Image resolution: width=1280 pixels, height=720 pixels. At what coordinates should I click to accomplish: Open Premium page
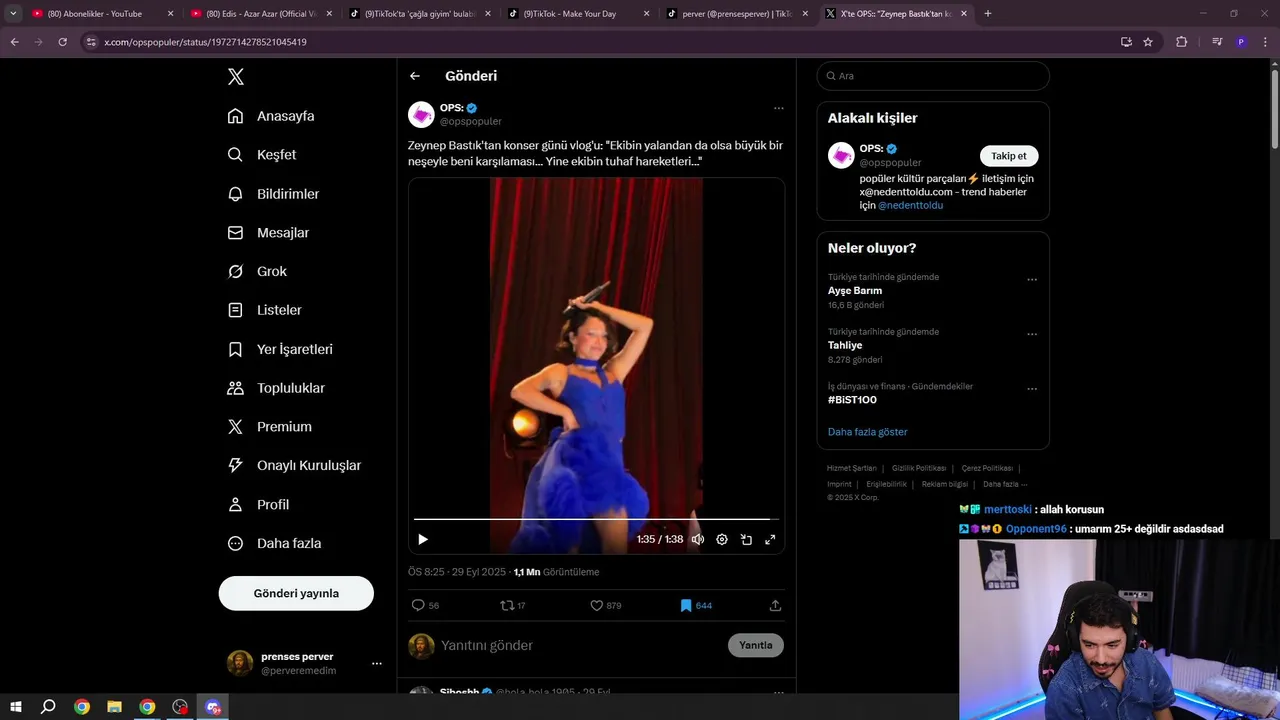click(270, 427)
